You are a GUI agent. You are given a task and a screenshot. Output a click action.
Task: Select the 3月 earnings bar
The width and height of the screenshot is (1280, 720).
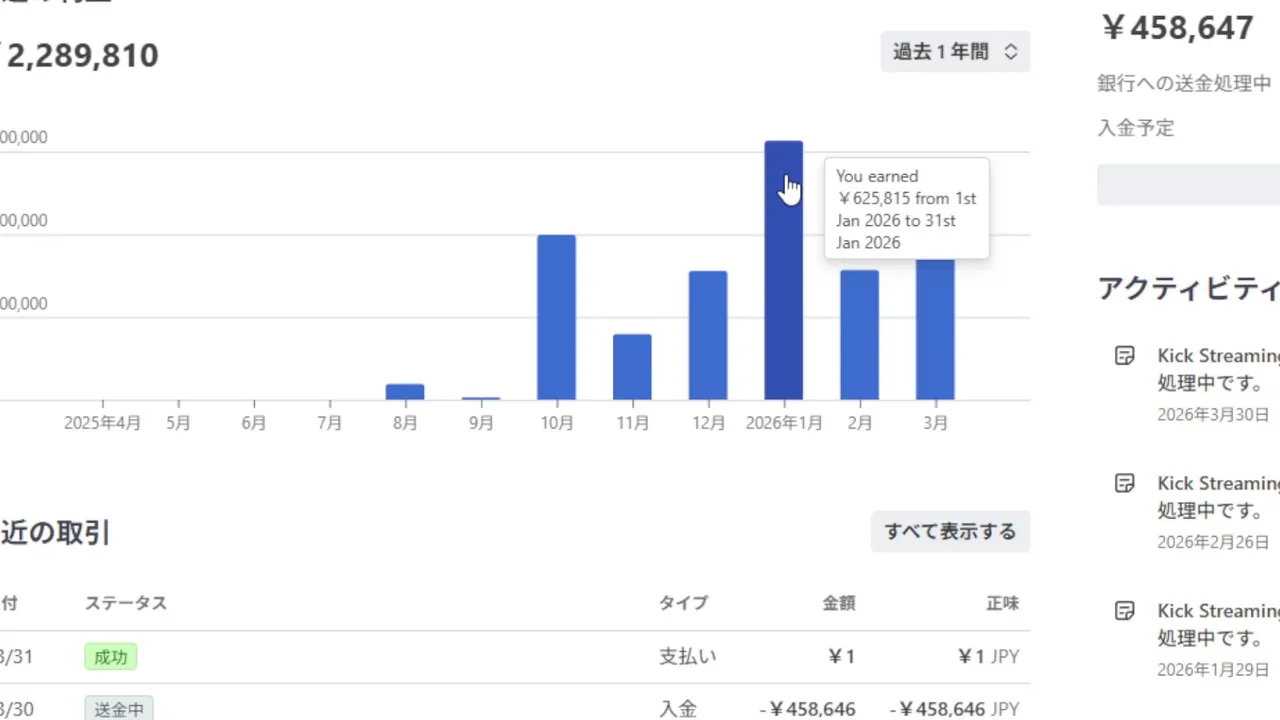click(935, 329)
